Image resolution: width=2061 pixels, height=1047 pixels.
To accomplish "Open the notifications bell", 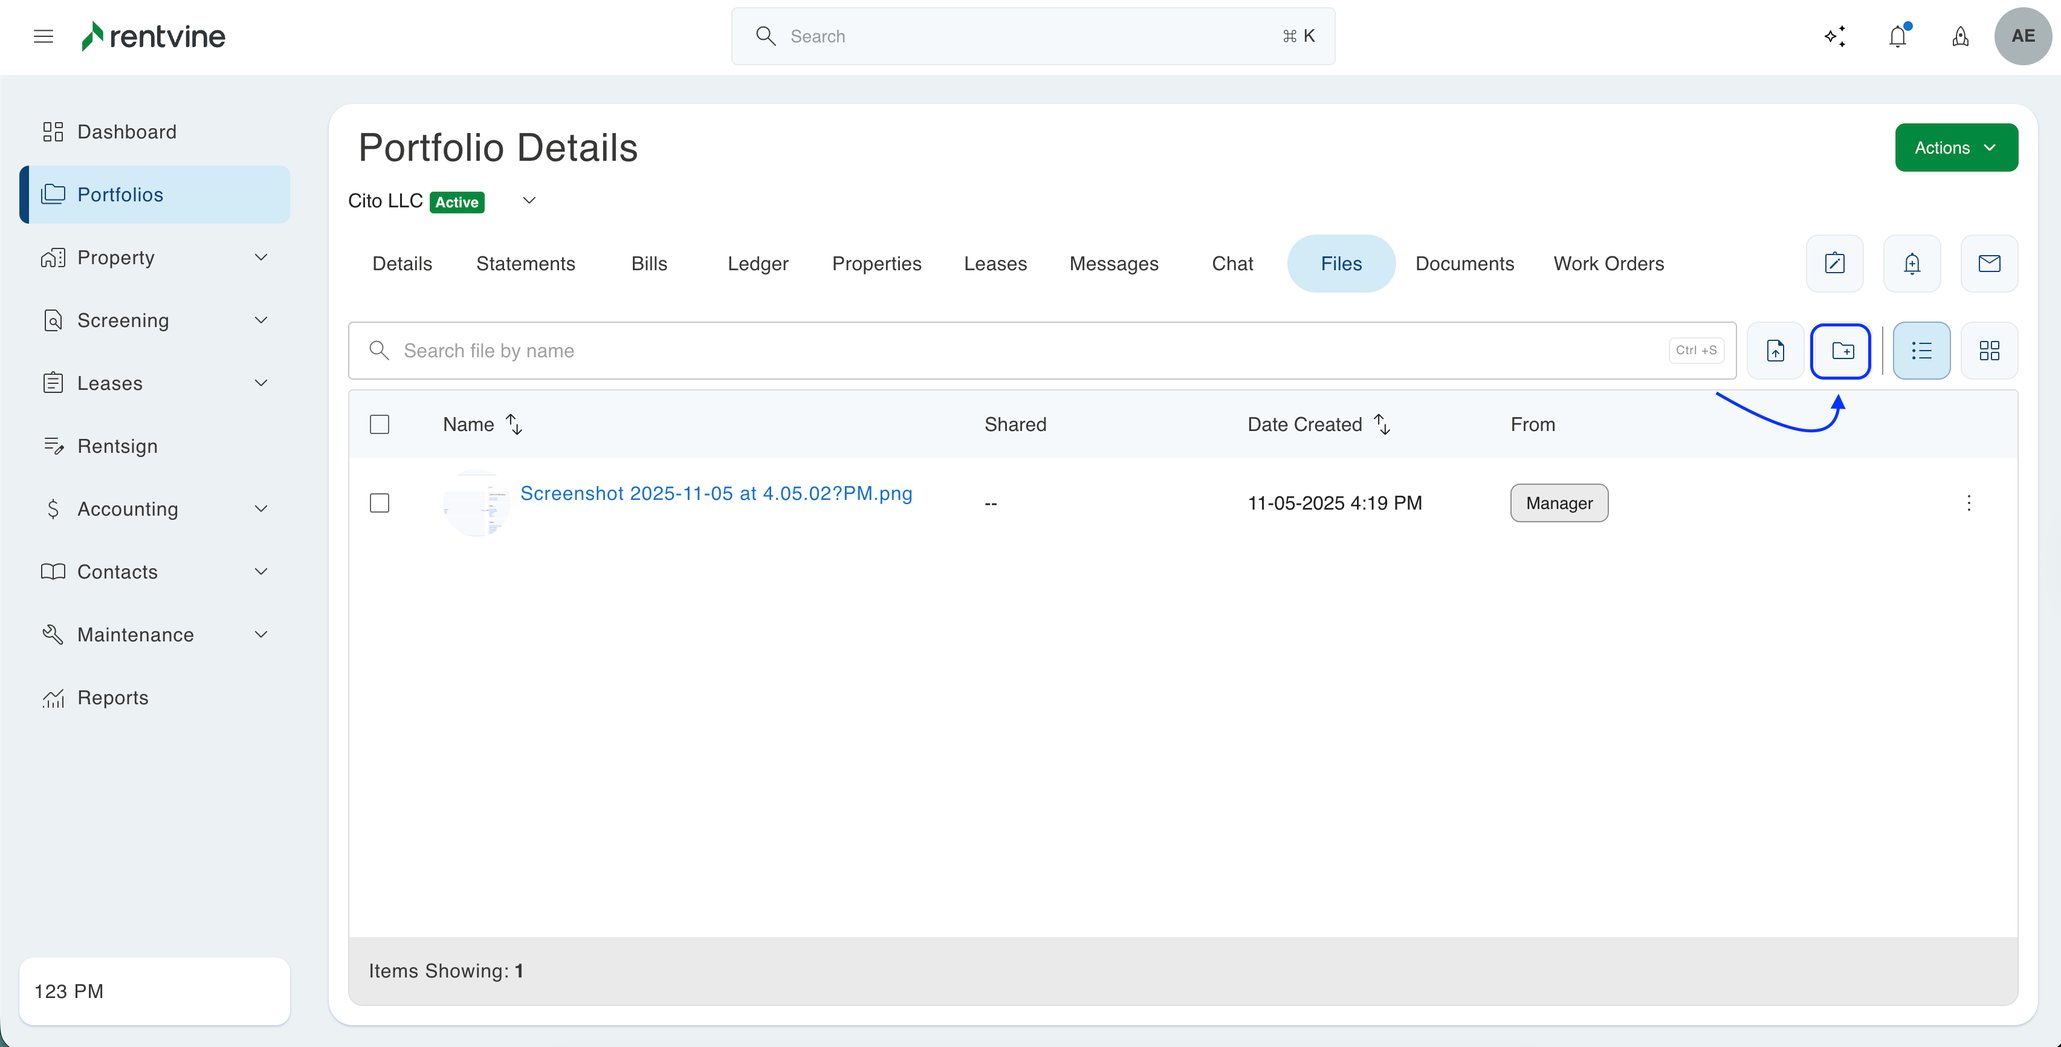I will click(1897, 37).
